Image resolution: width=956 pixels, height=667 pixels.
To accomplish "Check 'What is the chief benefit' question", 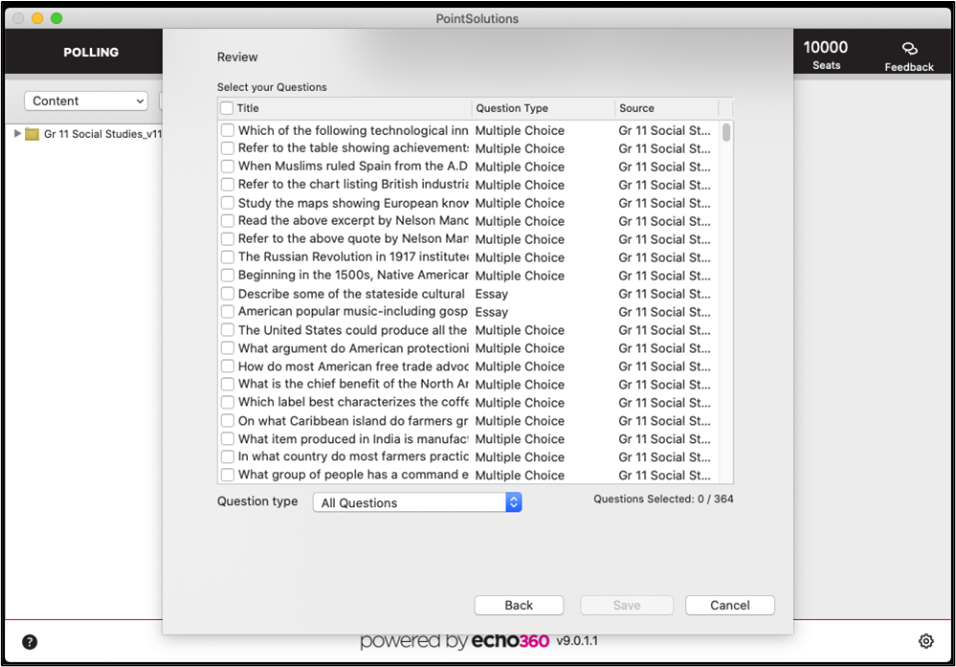I will 227,384.
